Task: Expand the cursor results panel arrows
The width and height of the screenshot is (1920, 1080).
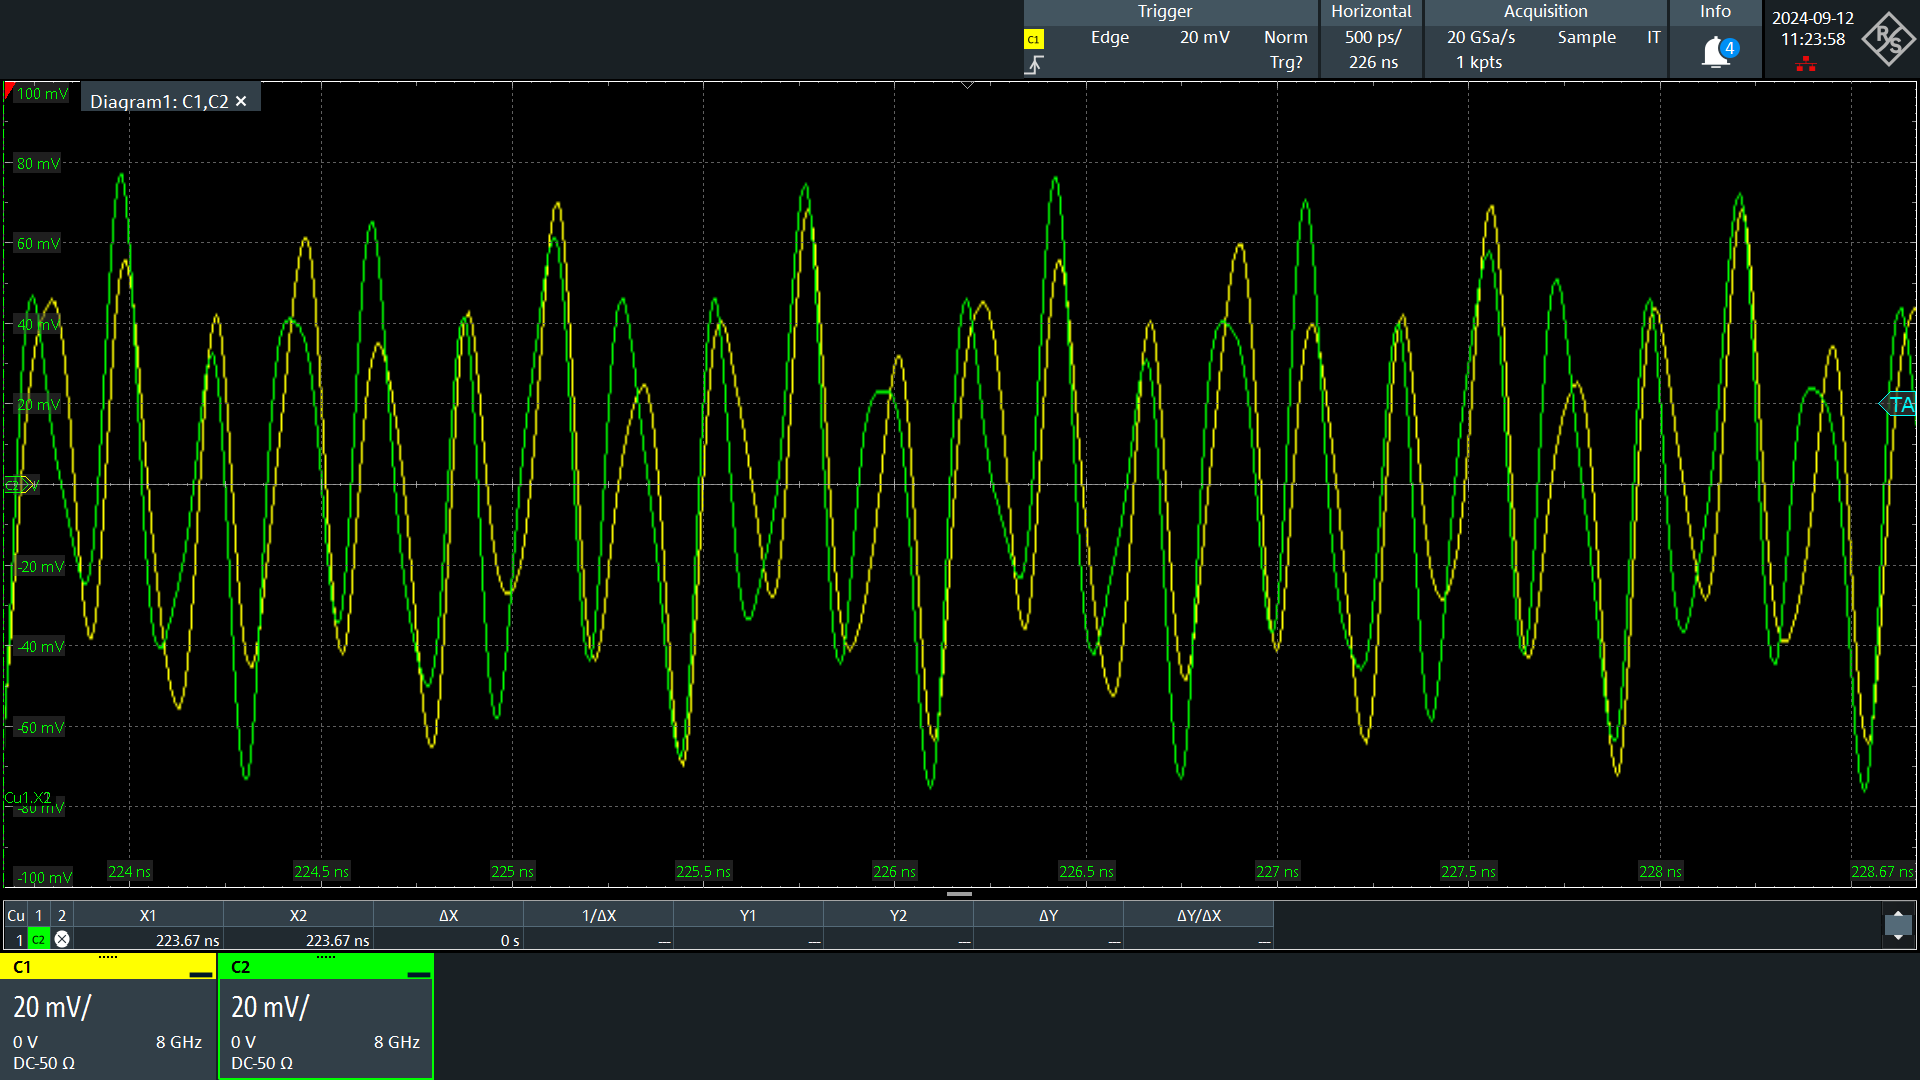Action: point(1897,925)
